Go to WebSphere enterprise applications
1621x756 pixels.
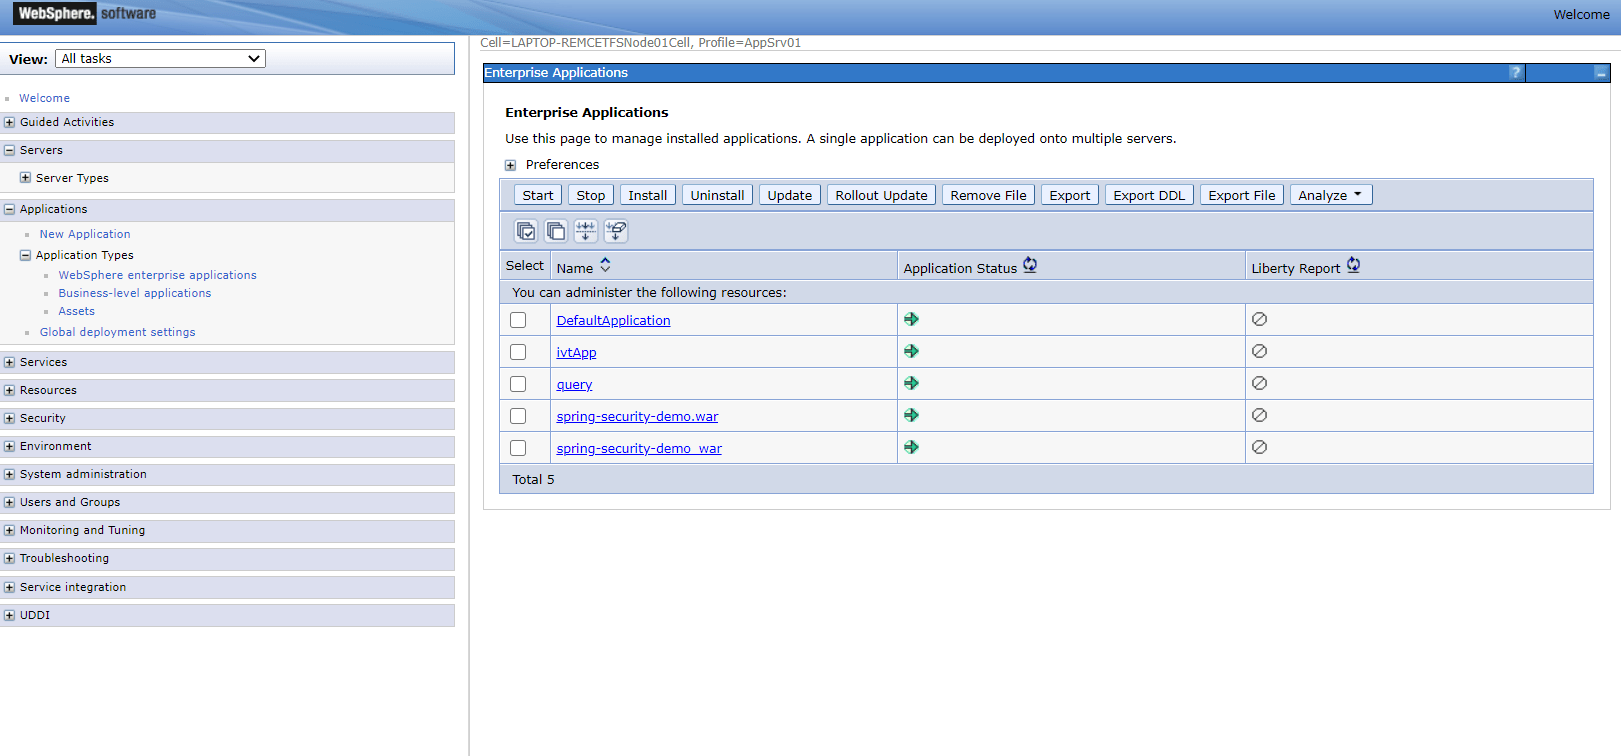coord(157,275)
